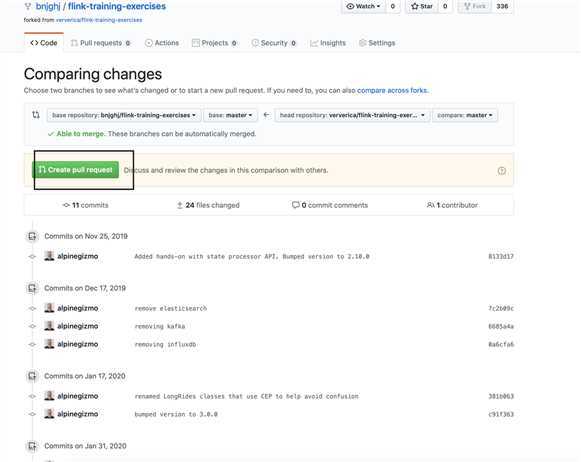Open the Code tab
This screenshot has width=581, height=462.
[x=44, y=43]
